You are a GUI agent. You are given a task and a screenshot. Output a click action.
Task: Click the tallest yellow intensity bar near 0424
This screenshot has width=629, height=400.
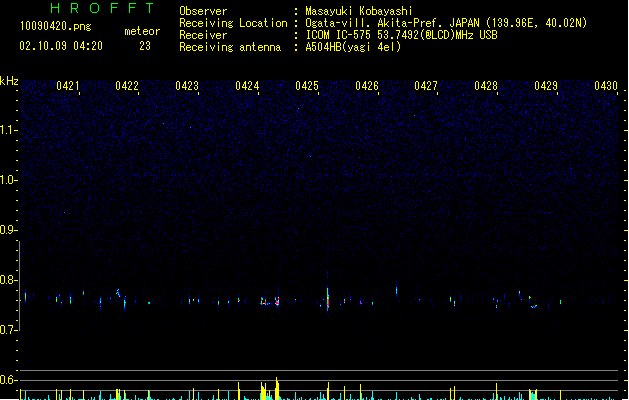[x=276, y=388]
